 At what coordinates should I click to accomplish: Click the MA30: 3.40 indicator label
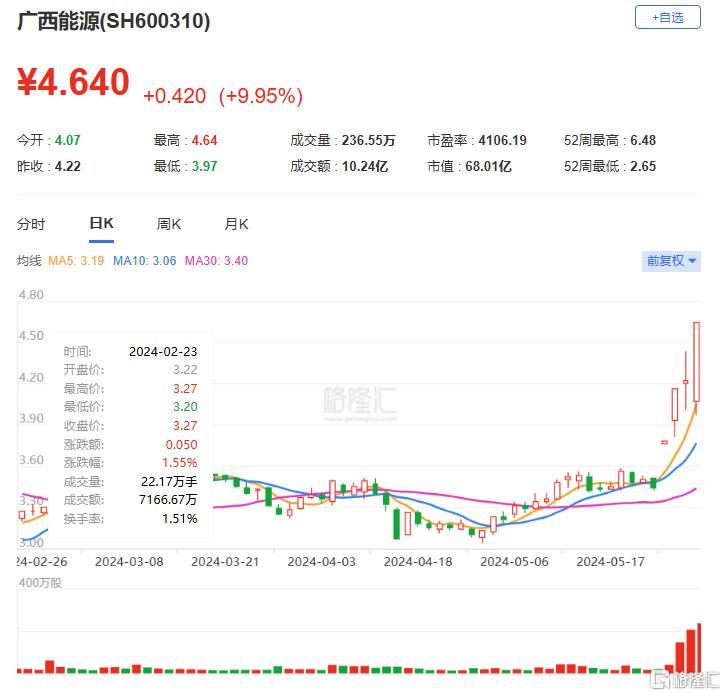point(216,261)
